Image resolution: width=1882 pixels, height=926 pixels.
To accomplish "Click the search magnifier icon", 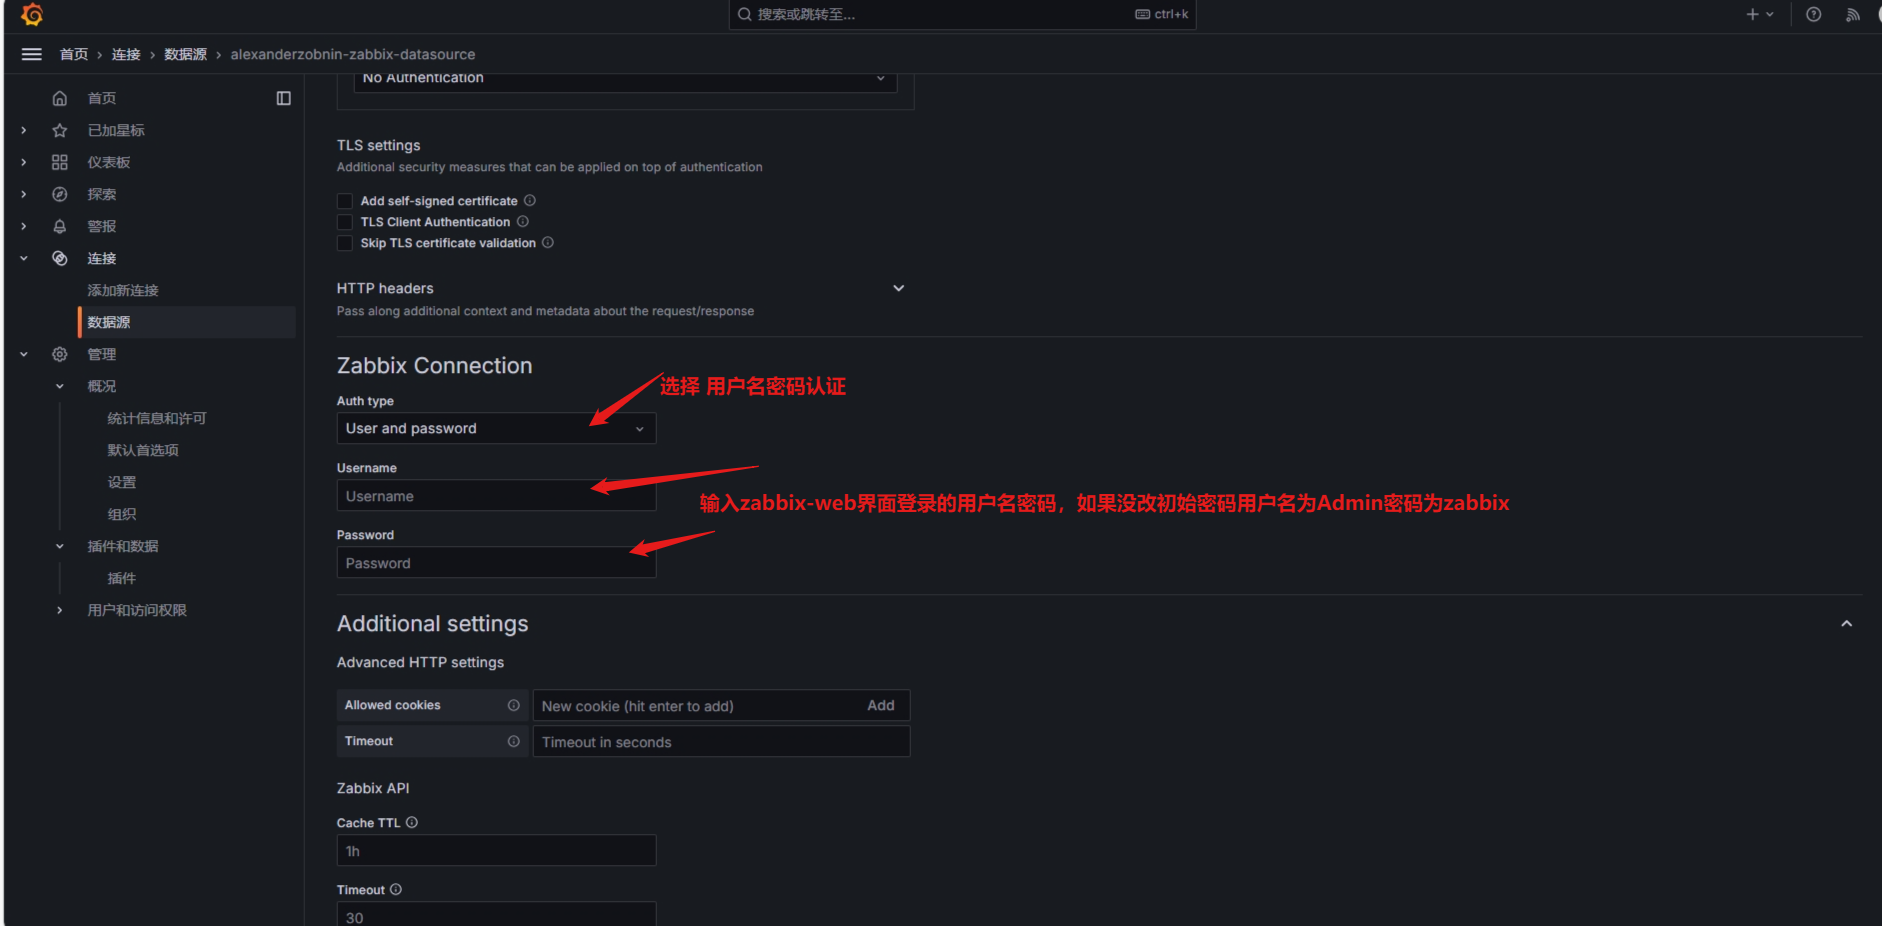I will click(x=745, y=14).
